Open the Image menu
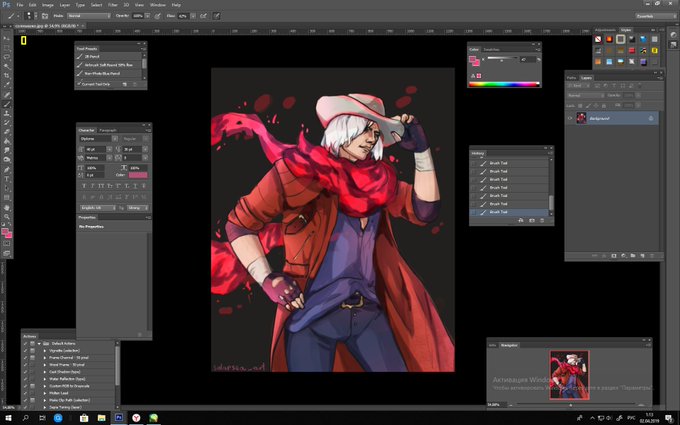Screen dimensions: 680x425 click(48, 5)
